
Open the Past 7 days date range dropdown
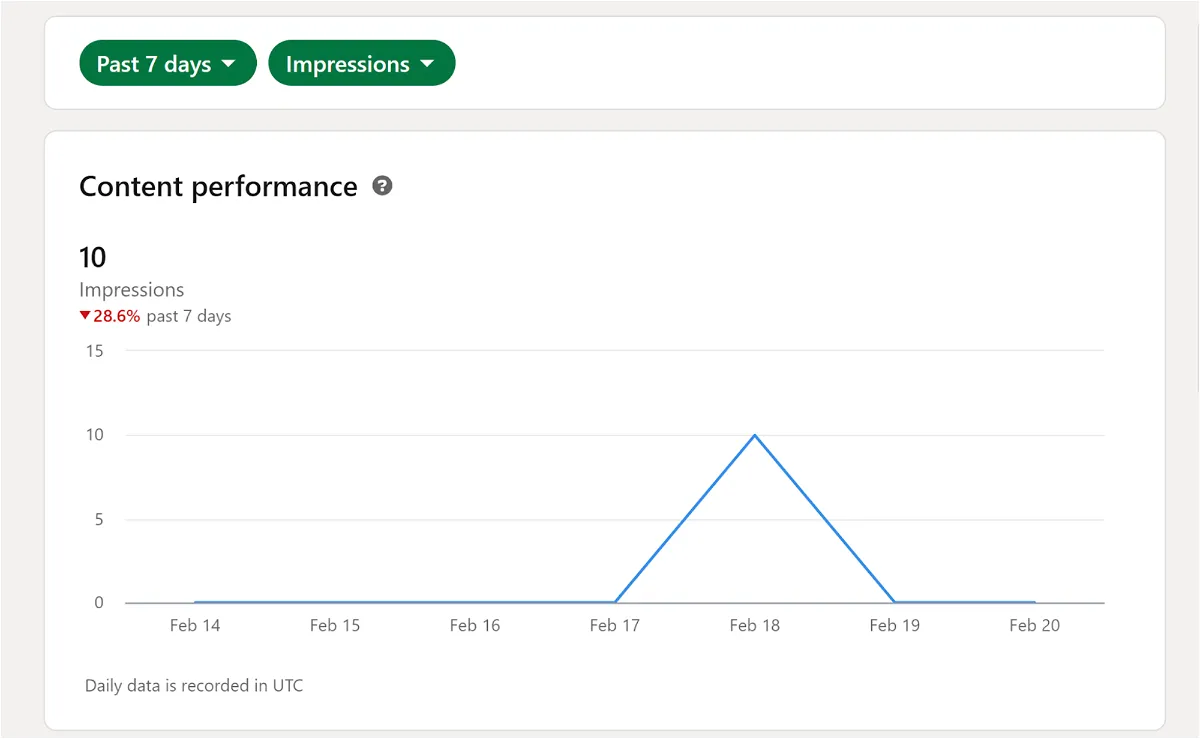pos(168,63)
